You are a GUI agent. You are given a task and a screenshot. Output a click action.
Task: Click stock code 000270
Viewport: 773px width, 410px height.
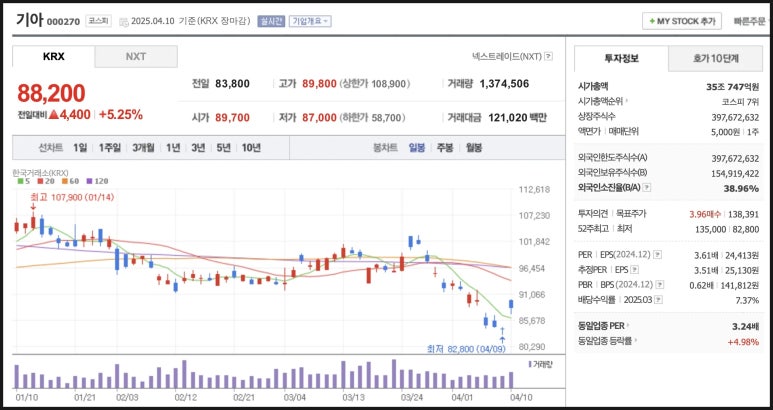[63, 22]
